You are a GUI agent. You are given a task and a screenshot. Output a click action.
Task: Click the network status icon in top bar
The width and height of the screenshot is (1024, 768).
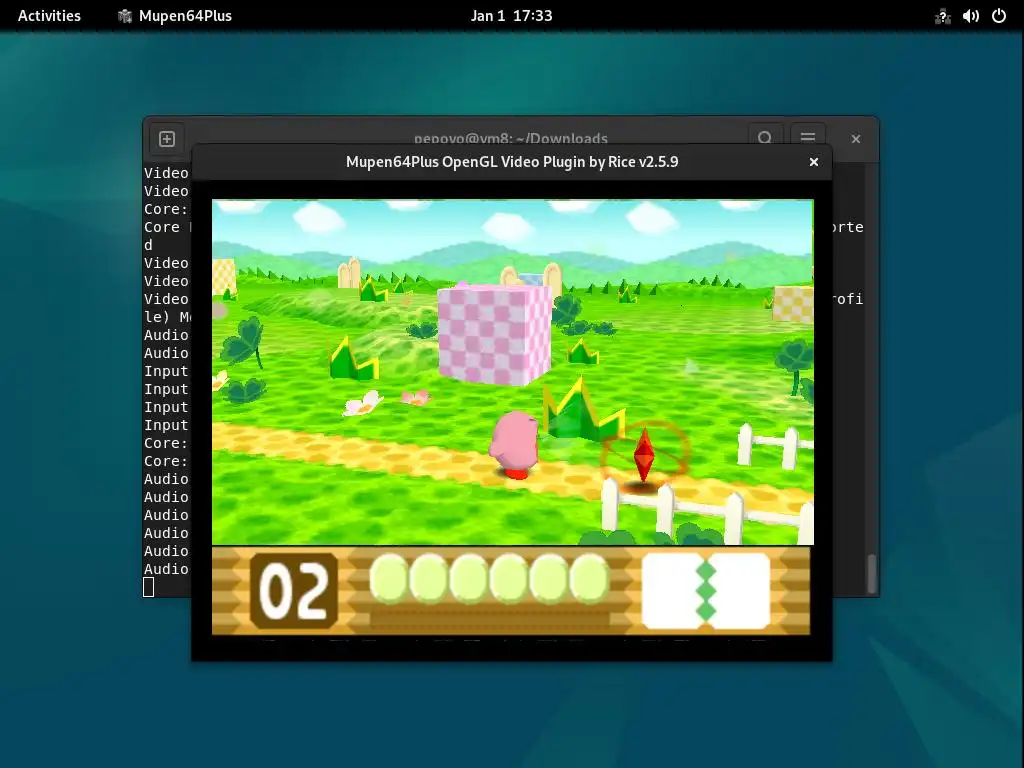point(942,16)
